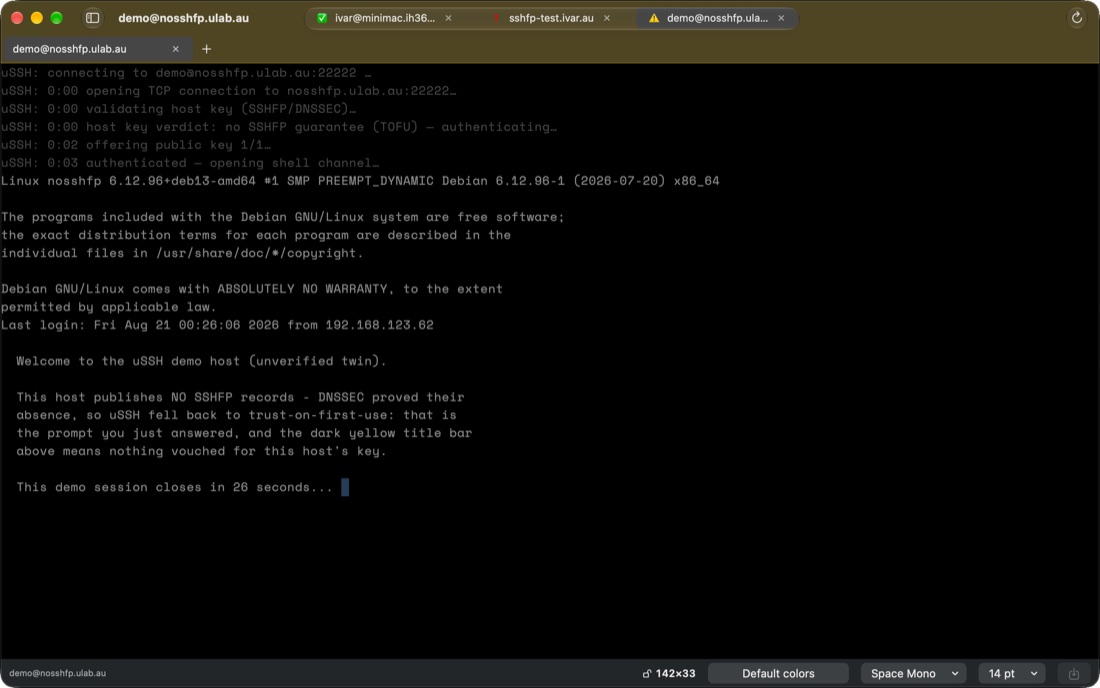Click the yellow warning icon on demo@nosshfp tab
1100x688 pixels.
pos(654,18)
